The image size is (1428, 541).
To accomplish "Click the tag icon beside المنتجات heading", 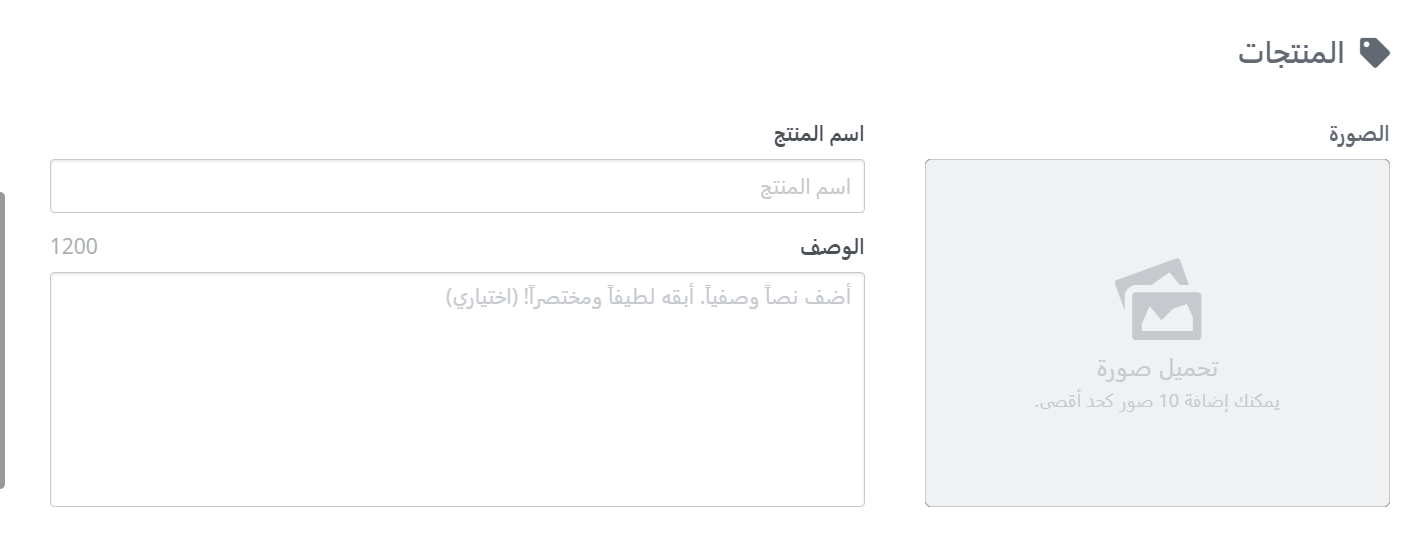I will pos(1375,53).
